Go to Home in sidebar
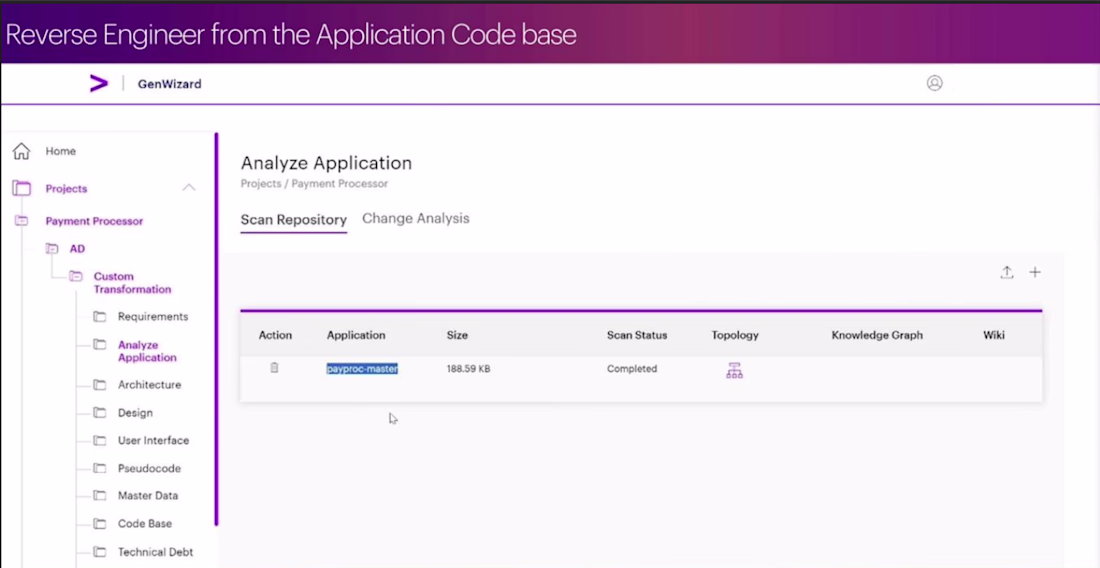This screenshot has width=1100, height=568. (x=60, y=151)
